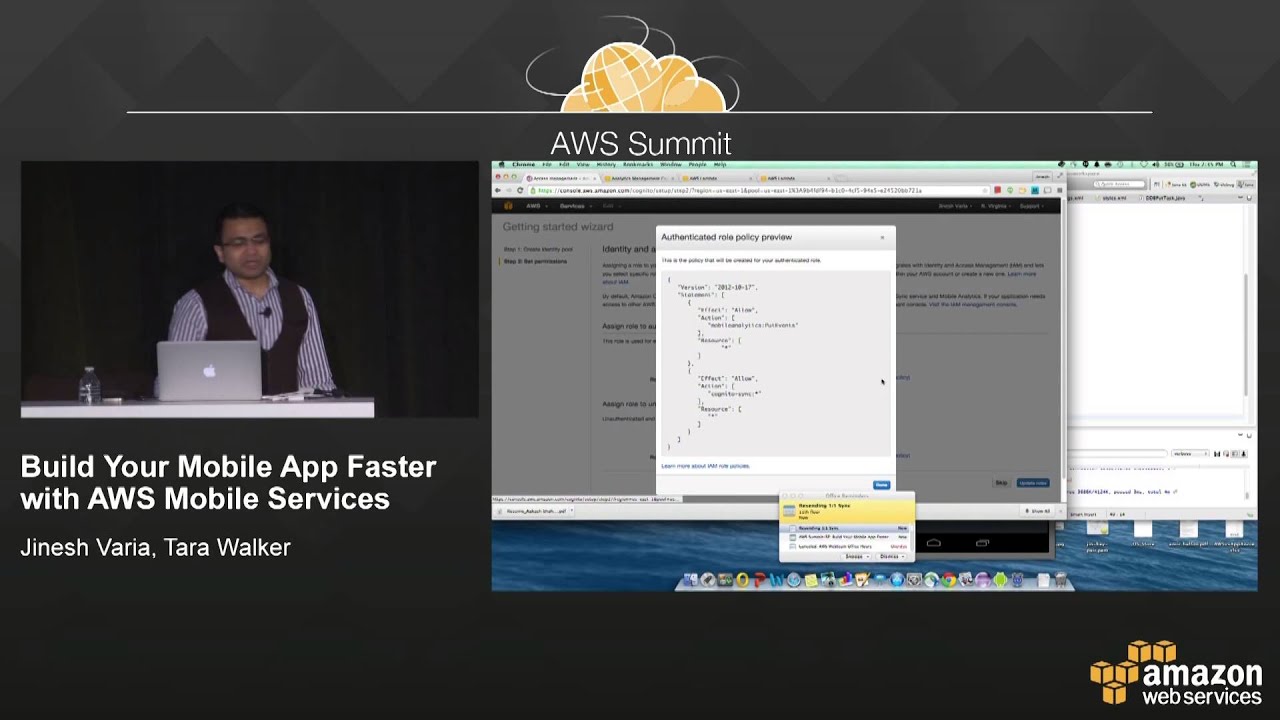Click Dismiss in Office Reminders
The height and width of the screenshot is (720, 1280).
(891, 556)
